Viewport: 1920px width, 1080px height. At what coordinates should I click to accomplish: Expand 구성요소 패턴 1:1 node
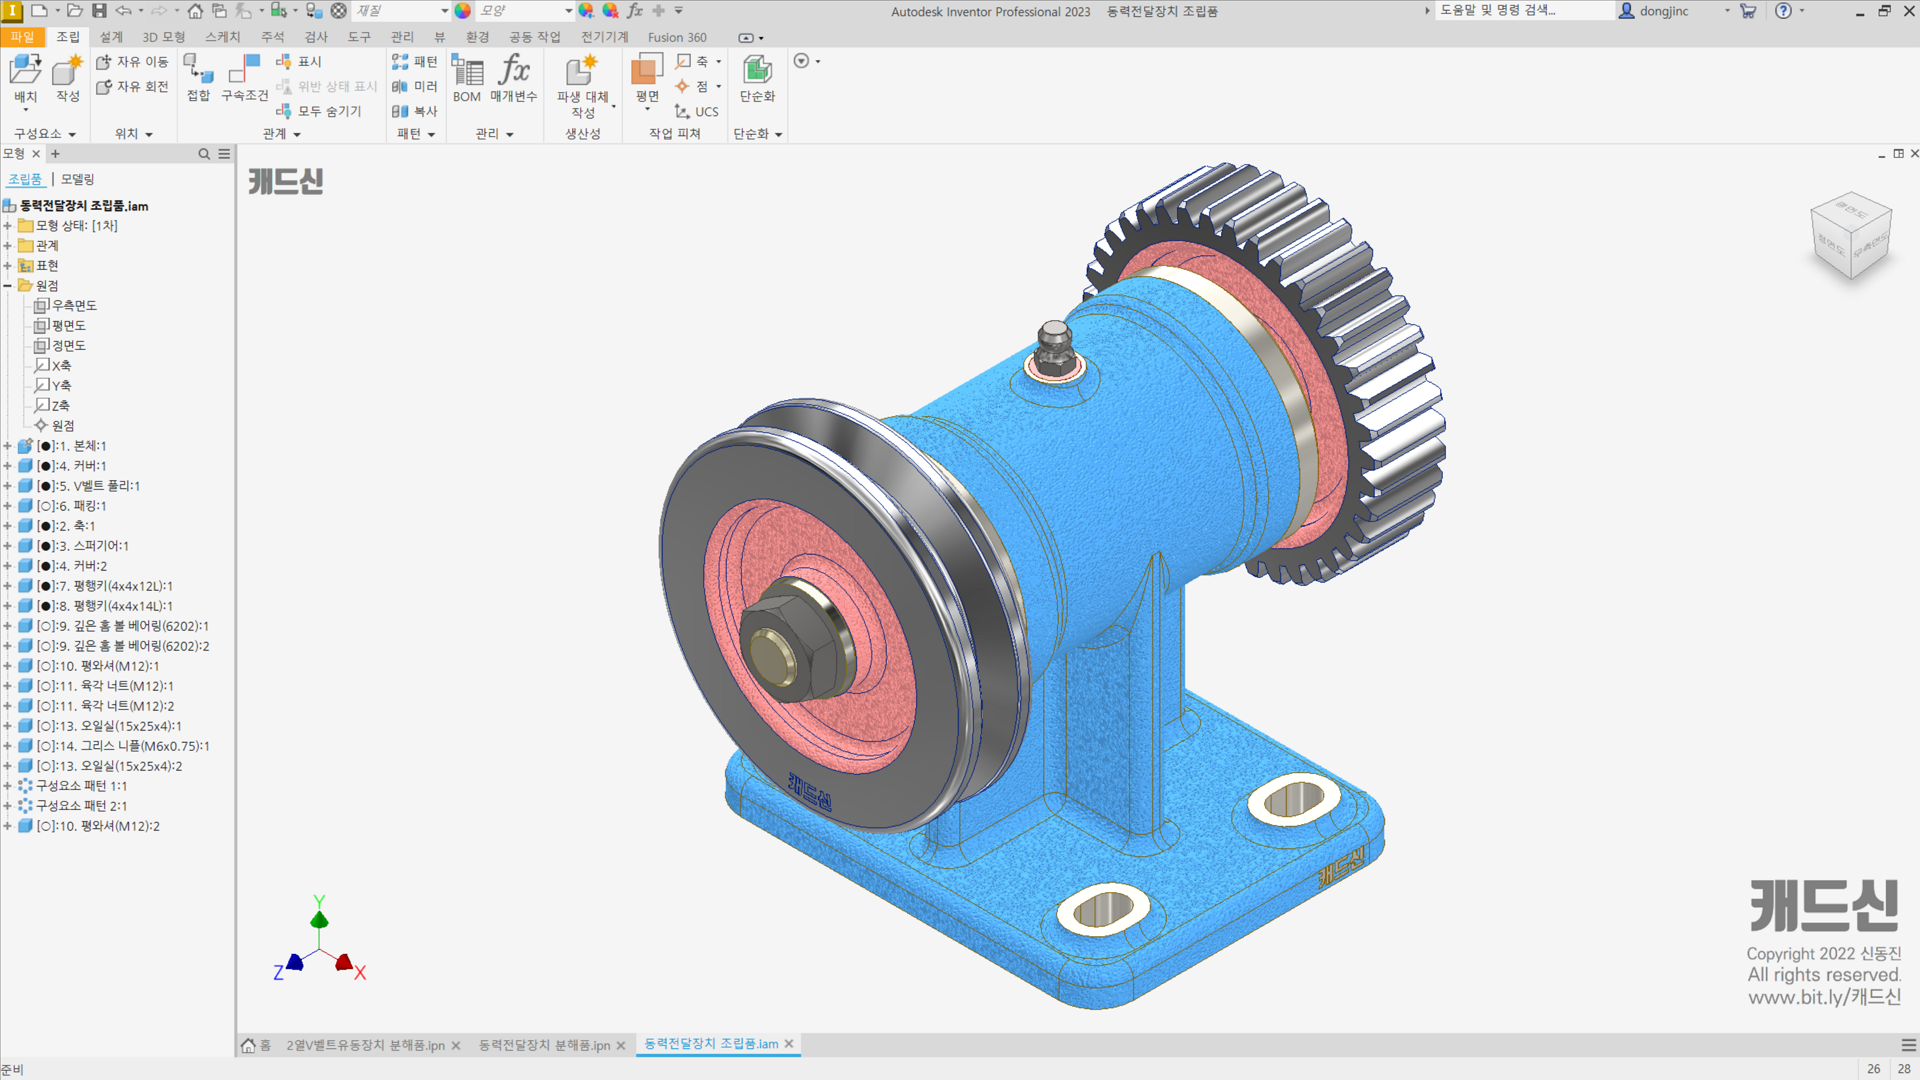[x=7, y=786]
